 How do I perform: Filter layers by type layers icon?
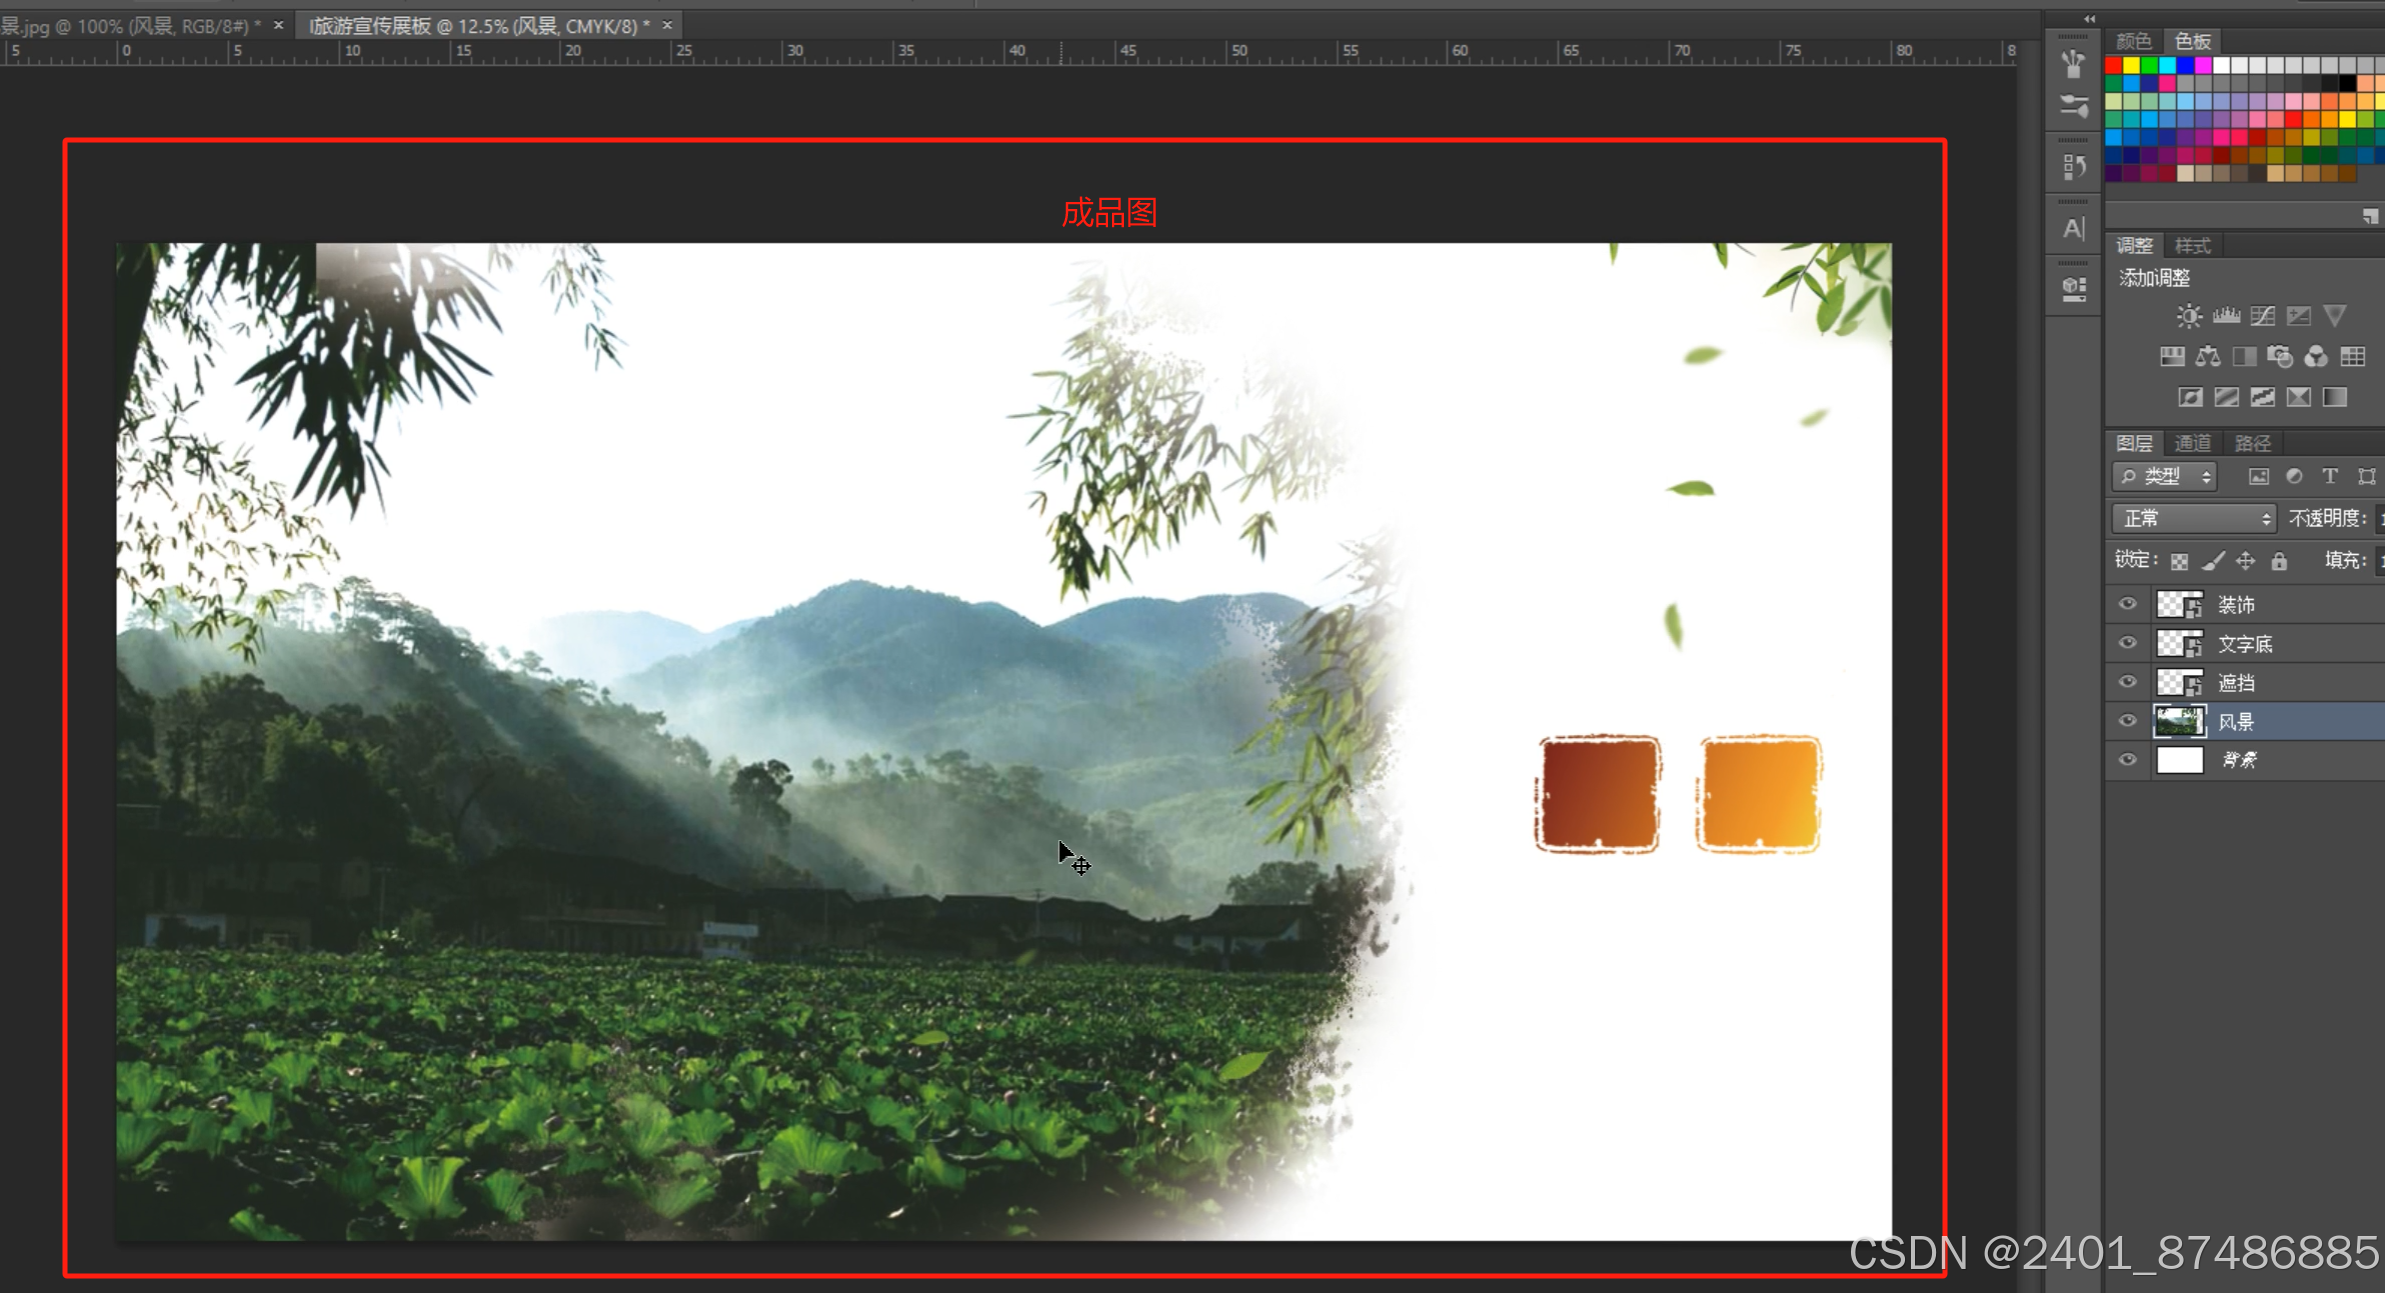click(2330, 477)
